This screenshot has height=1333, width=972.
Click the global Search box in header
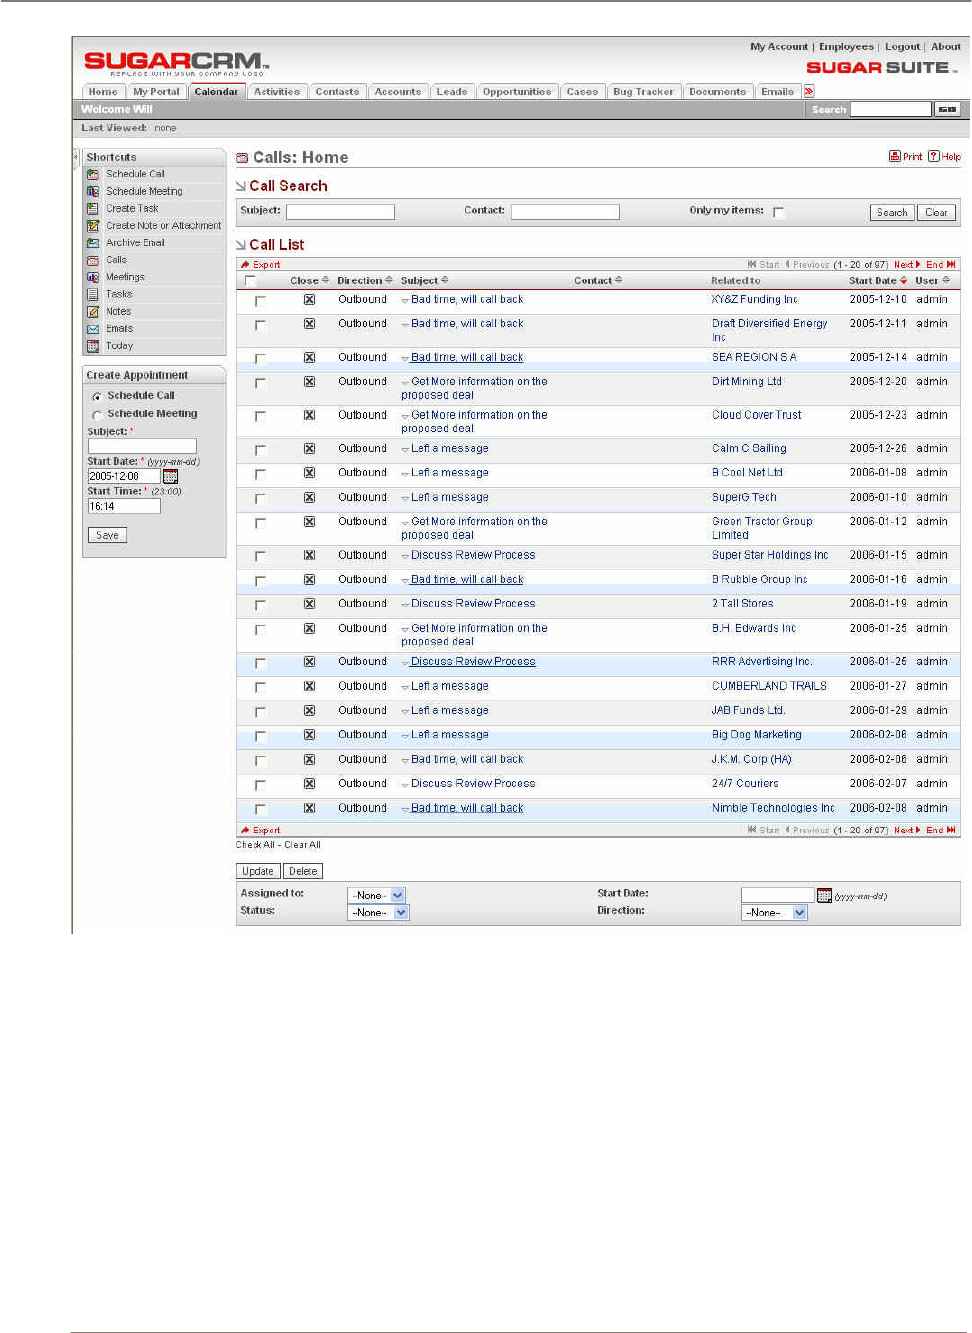point(891,109)
